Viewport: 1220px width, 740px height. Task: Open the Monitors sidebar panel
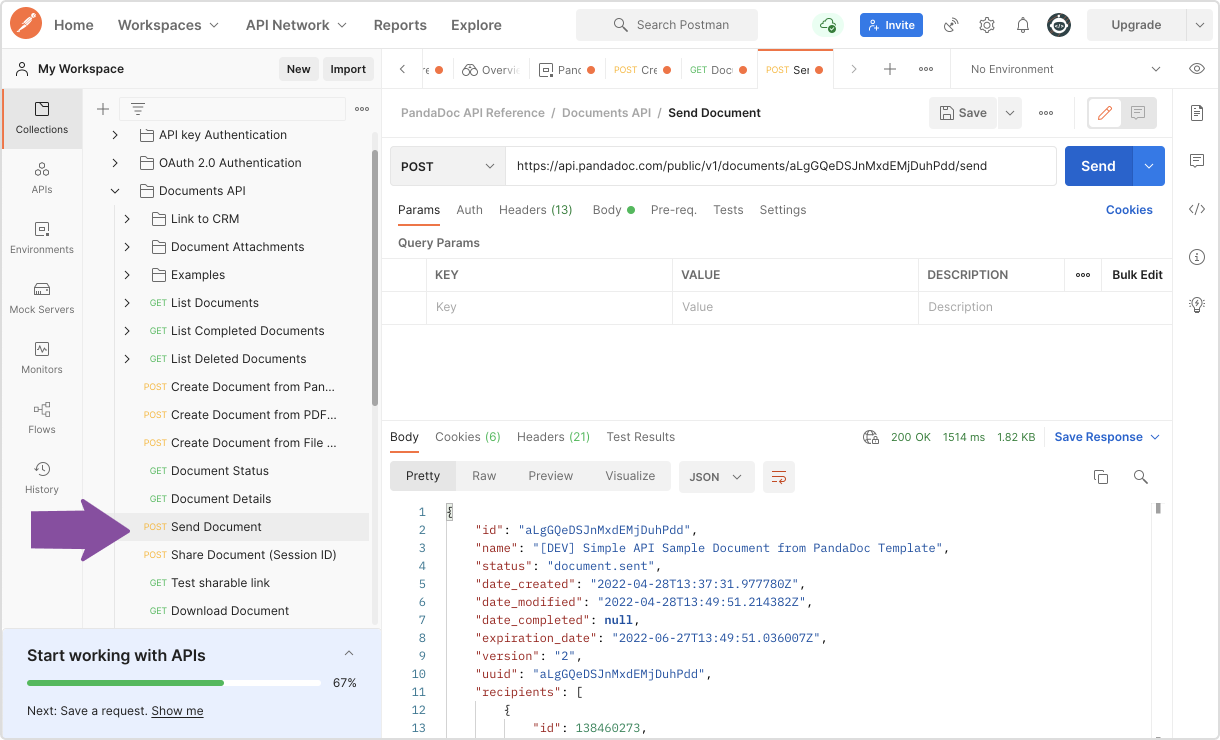42,358
